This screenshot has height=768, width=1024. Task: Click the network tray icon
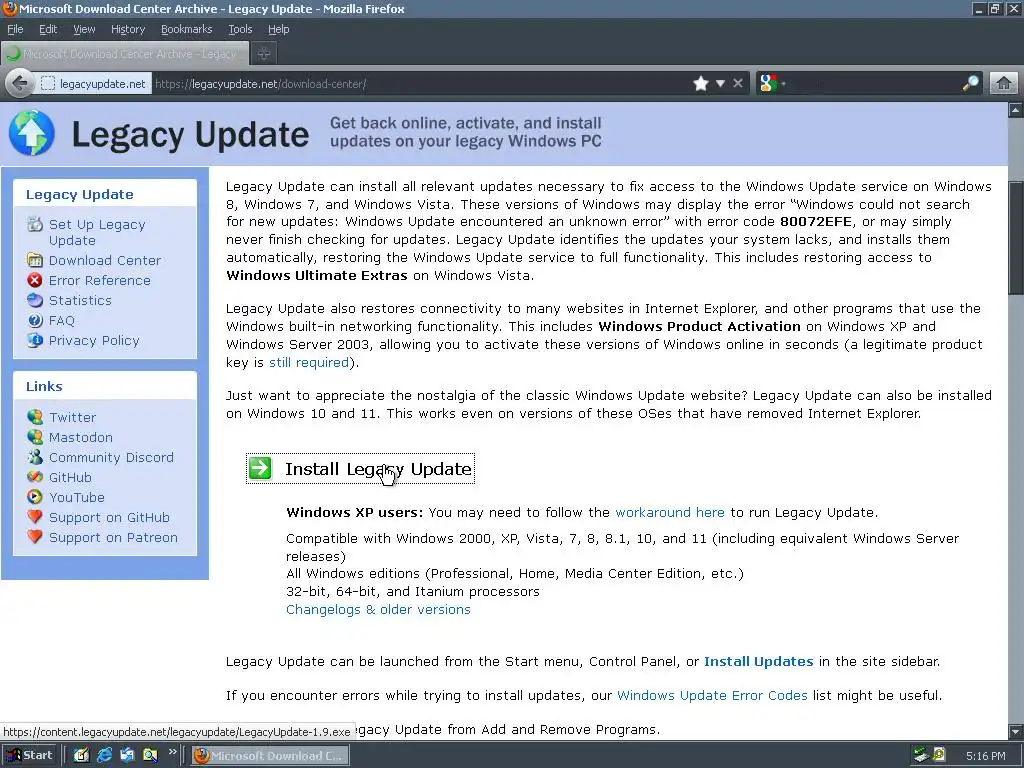point(921,755)
